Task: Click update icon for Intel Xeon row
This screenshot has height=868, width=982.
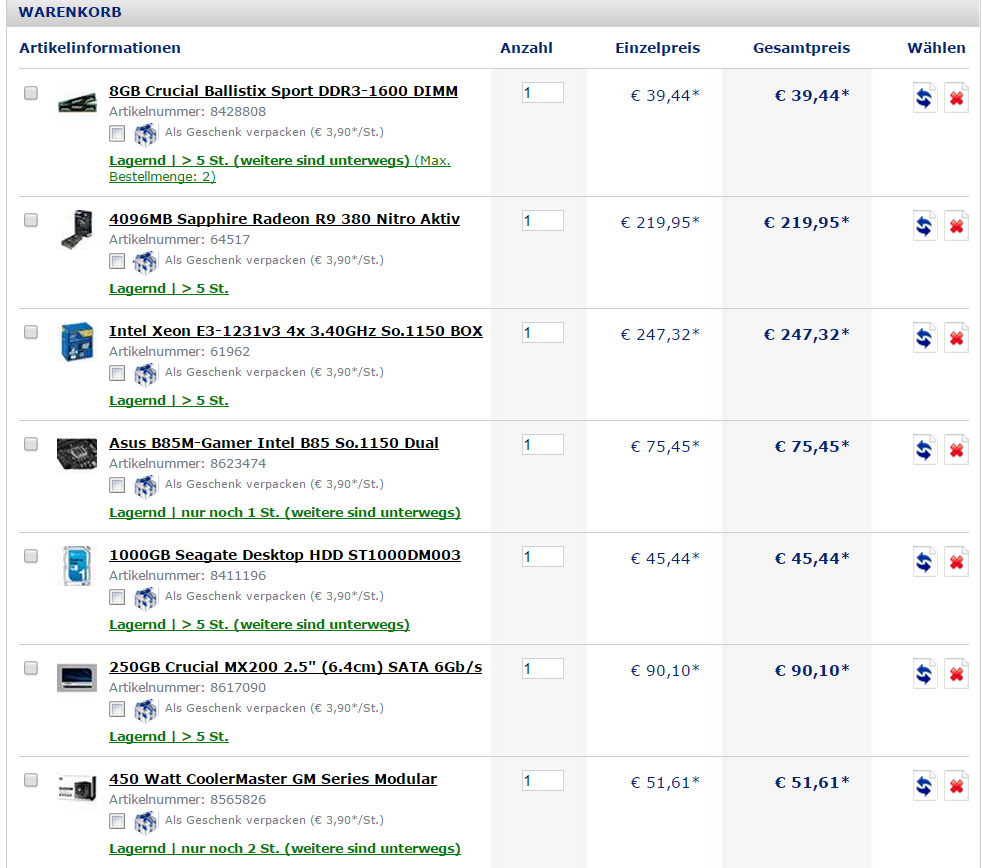Action: (x=924, y=338)
